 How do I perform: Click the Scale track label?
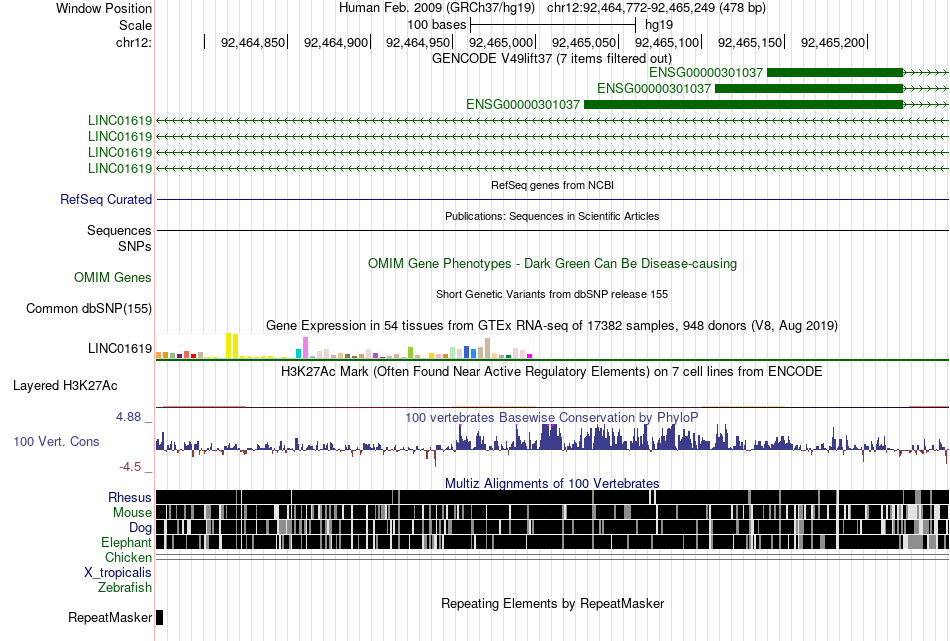coord(135,25)
